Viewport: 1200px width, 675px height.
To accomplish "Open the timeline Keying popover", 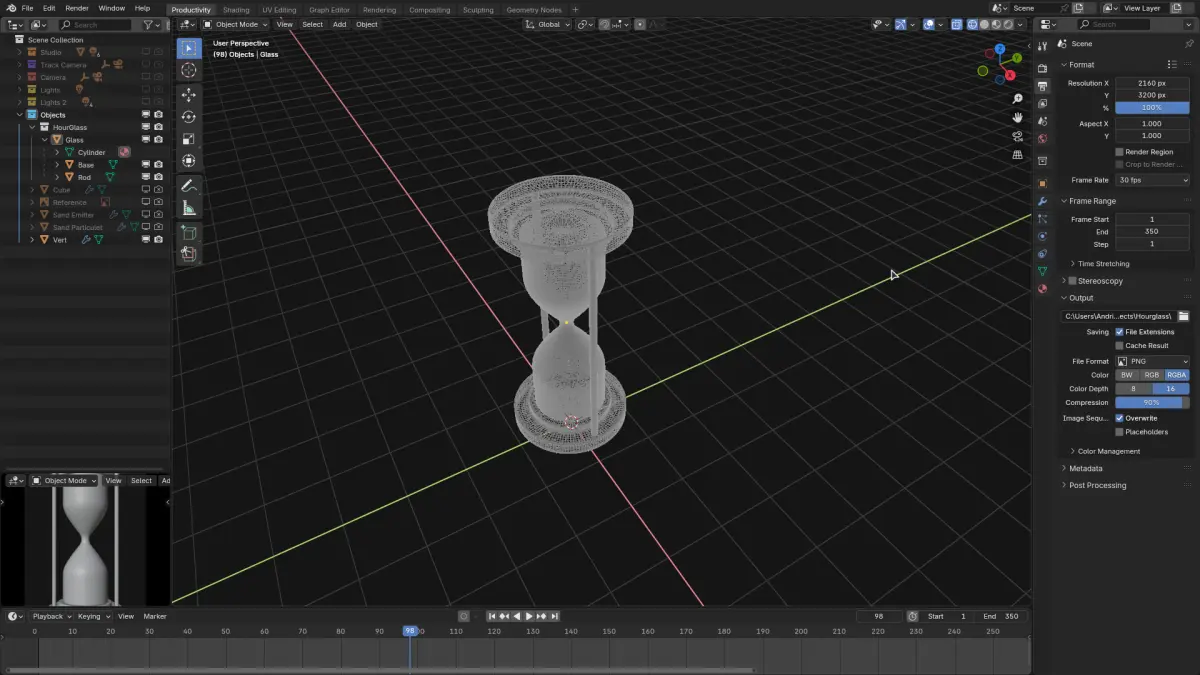I will tap(92, 616).
